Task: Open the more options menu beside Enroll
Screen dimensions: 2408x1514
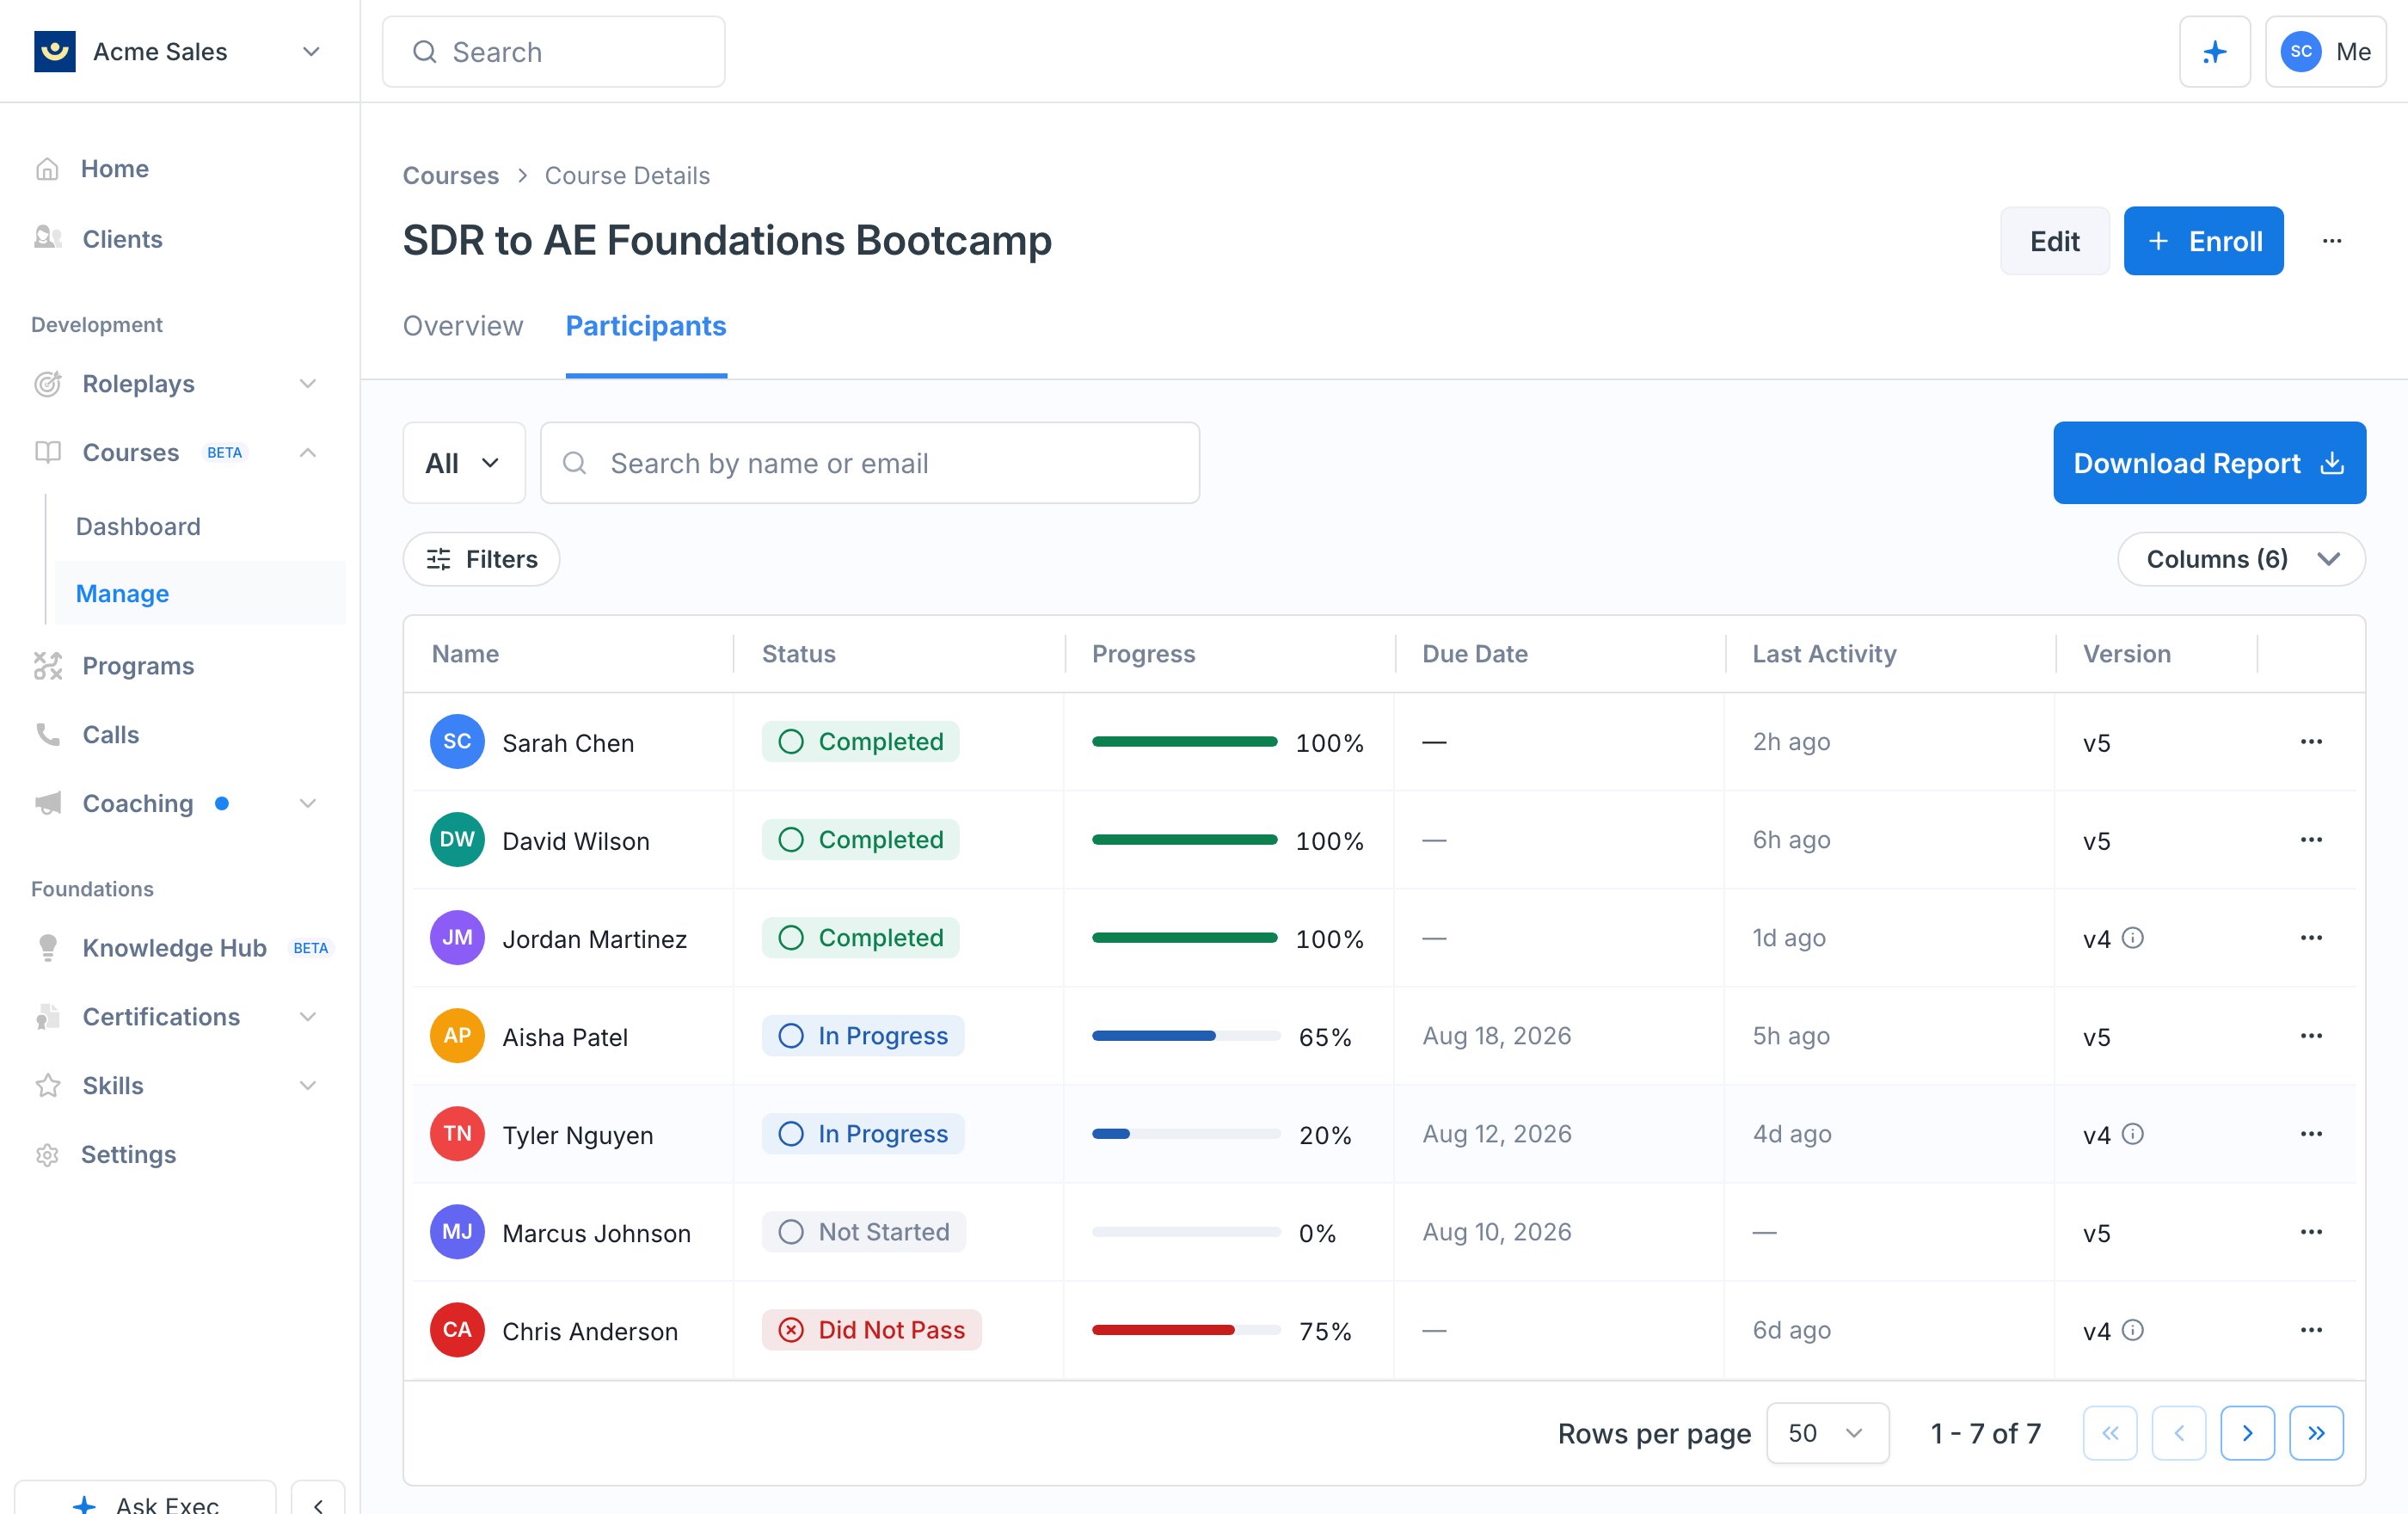Action: click(x=2332, y=241)
